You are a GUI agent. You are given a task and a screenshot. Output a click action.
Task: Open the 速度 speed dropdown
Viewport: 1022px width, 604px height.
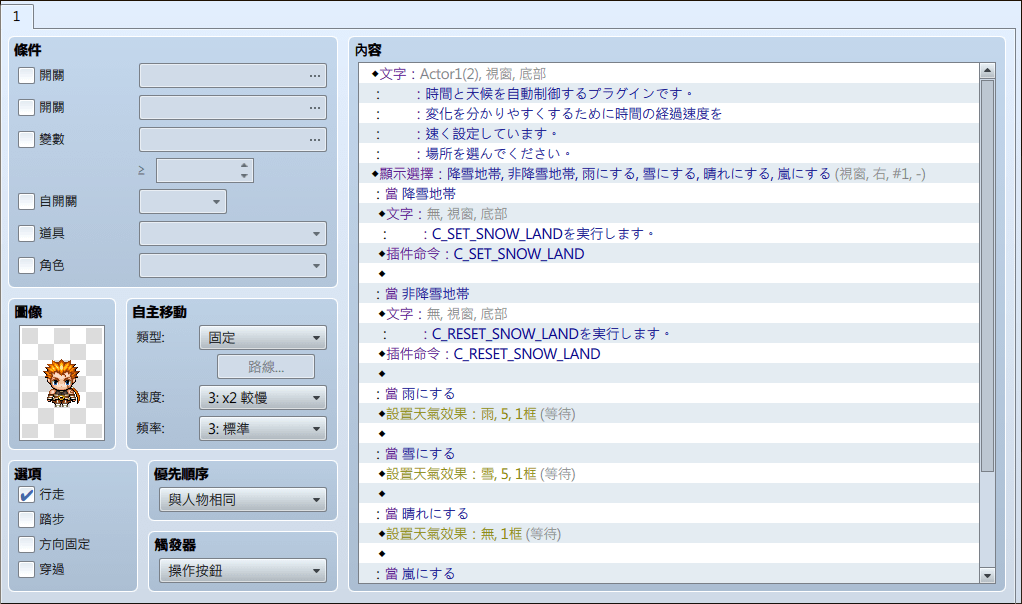point(263,397)
